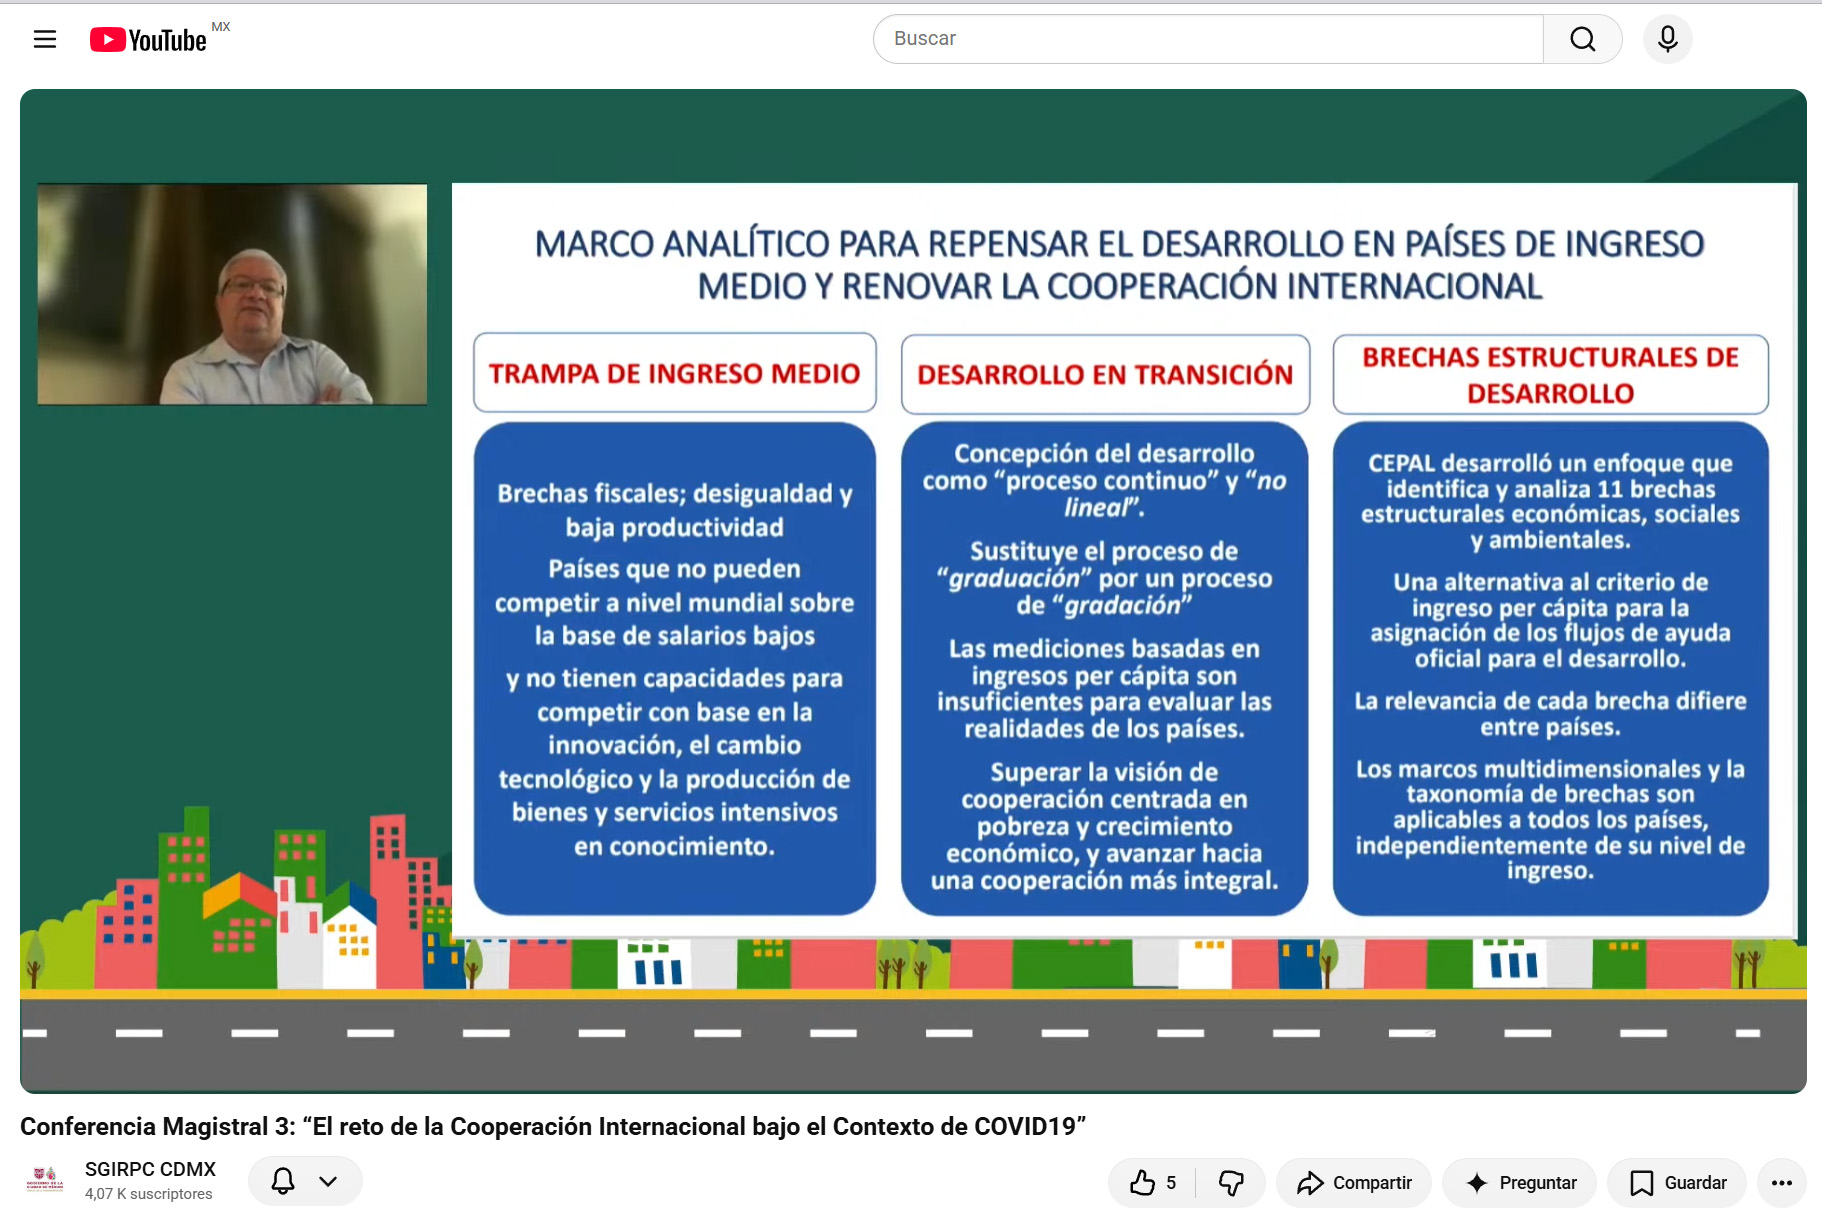Click the video title text

(x=553, y=1127)
